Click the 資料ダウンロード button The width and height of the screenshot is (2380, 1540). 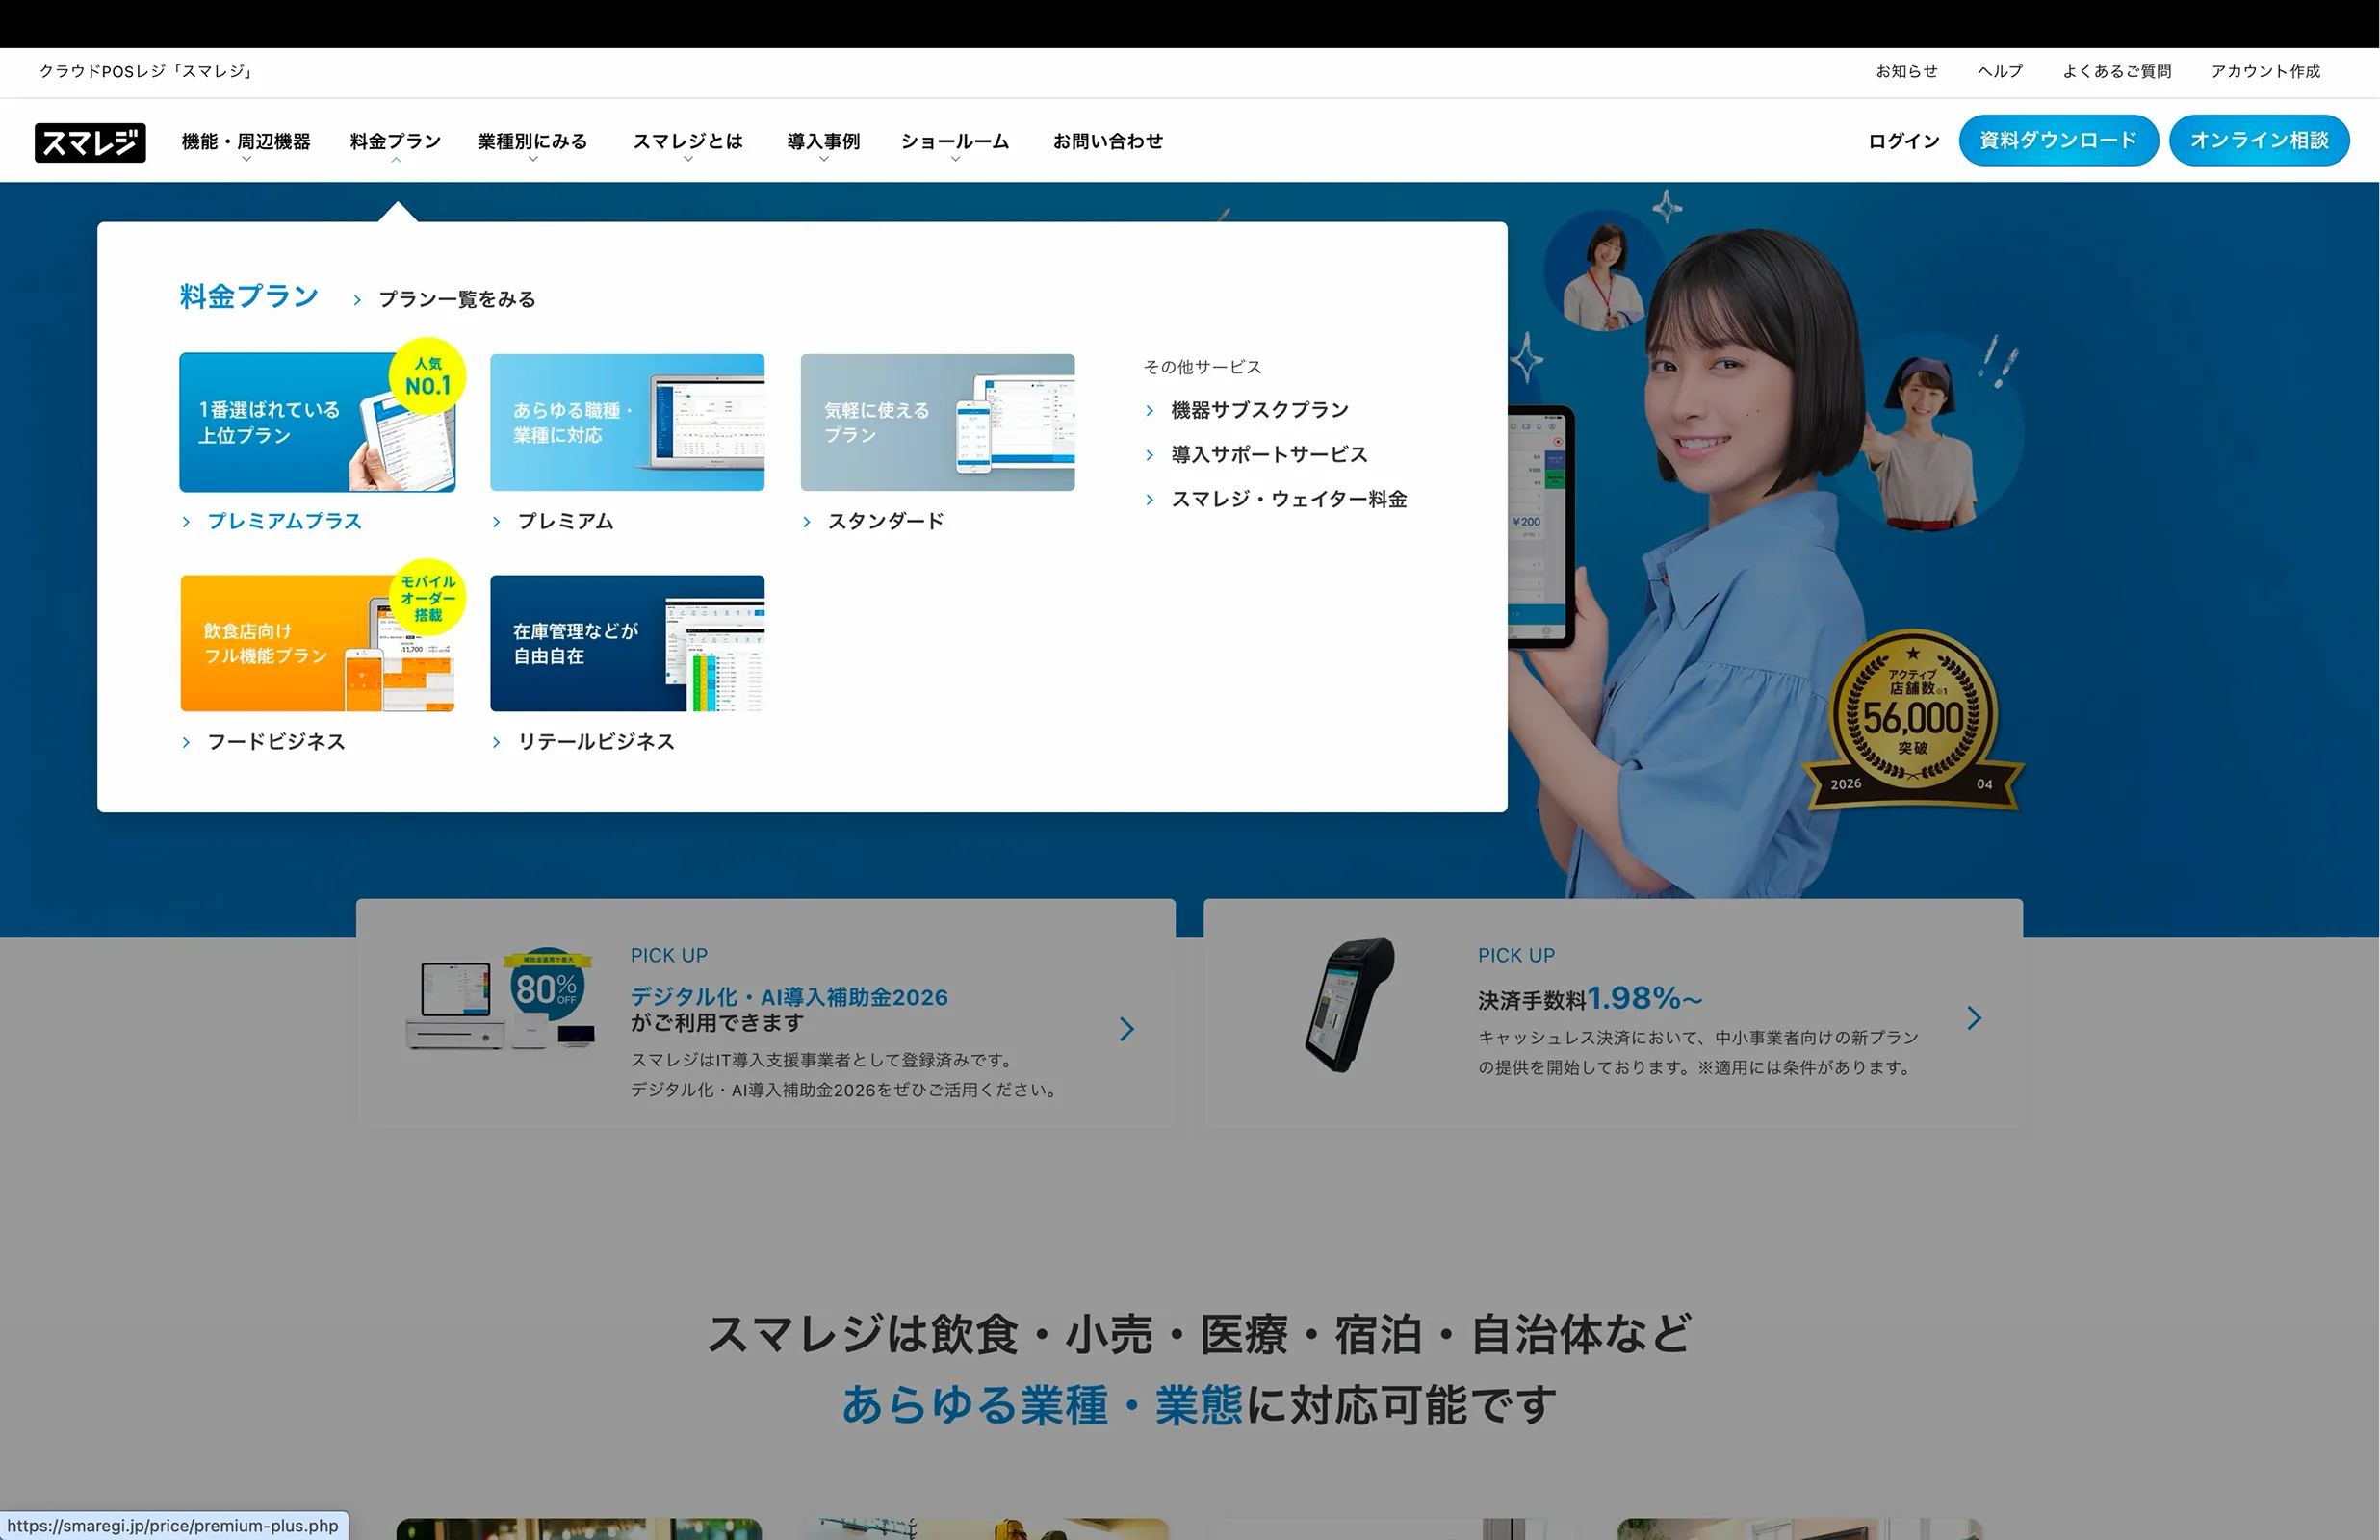[x=2058, y=141]
